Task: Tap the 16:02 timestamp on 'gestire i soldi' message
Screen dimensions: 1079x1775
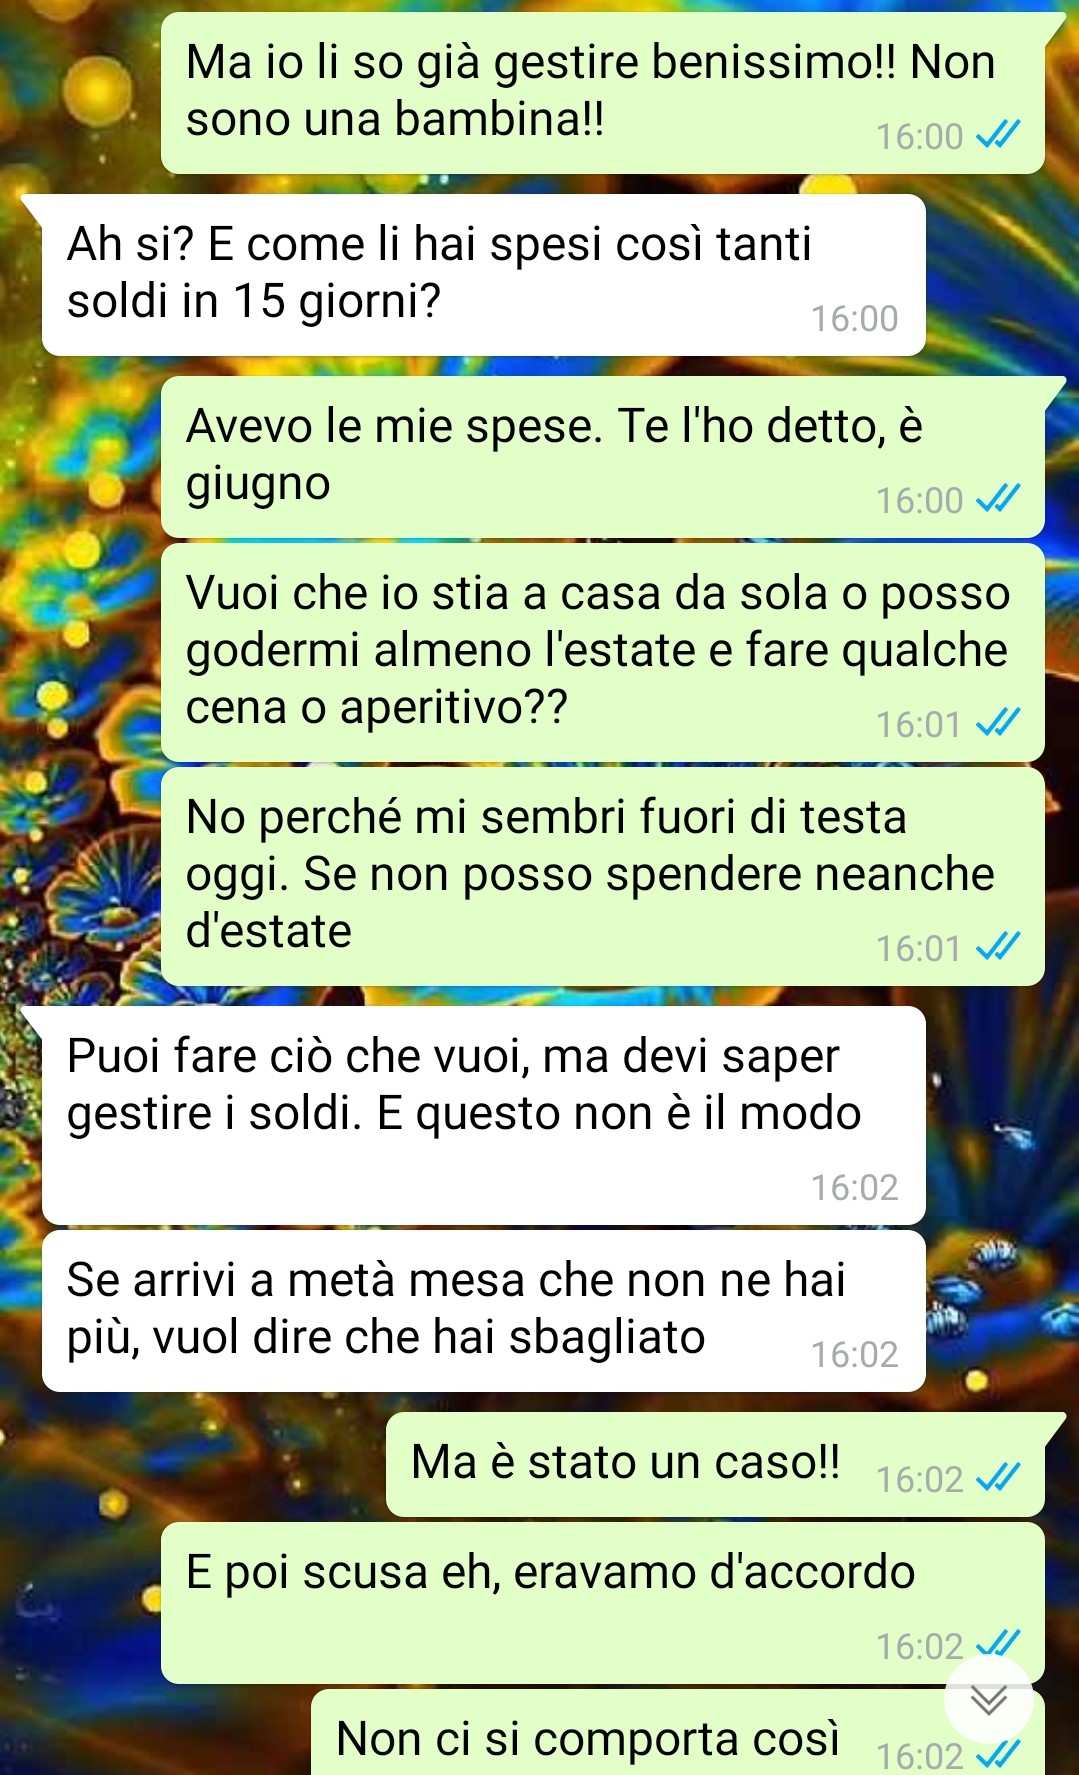Action: pyautogui.click(x=855, y=1187)
